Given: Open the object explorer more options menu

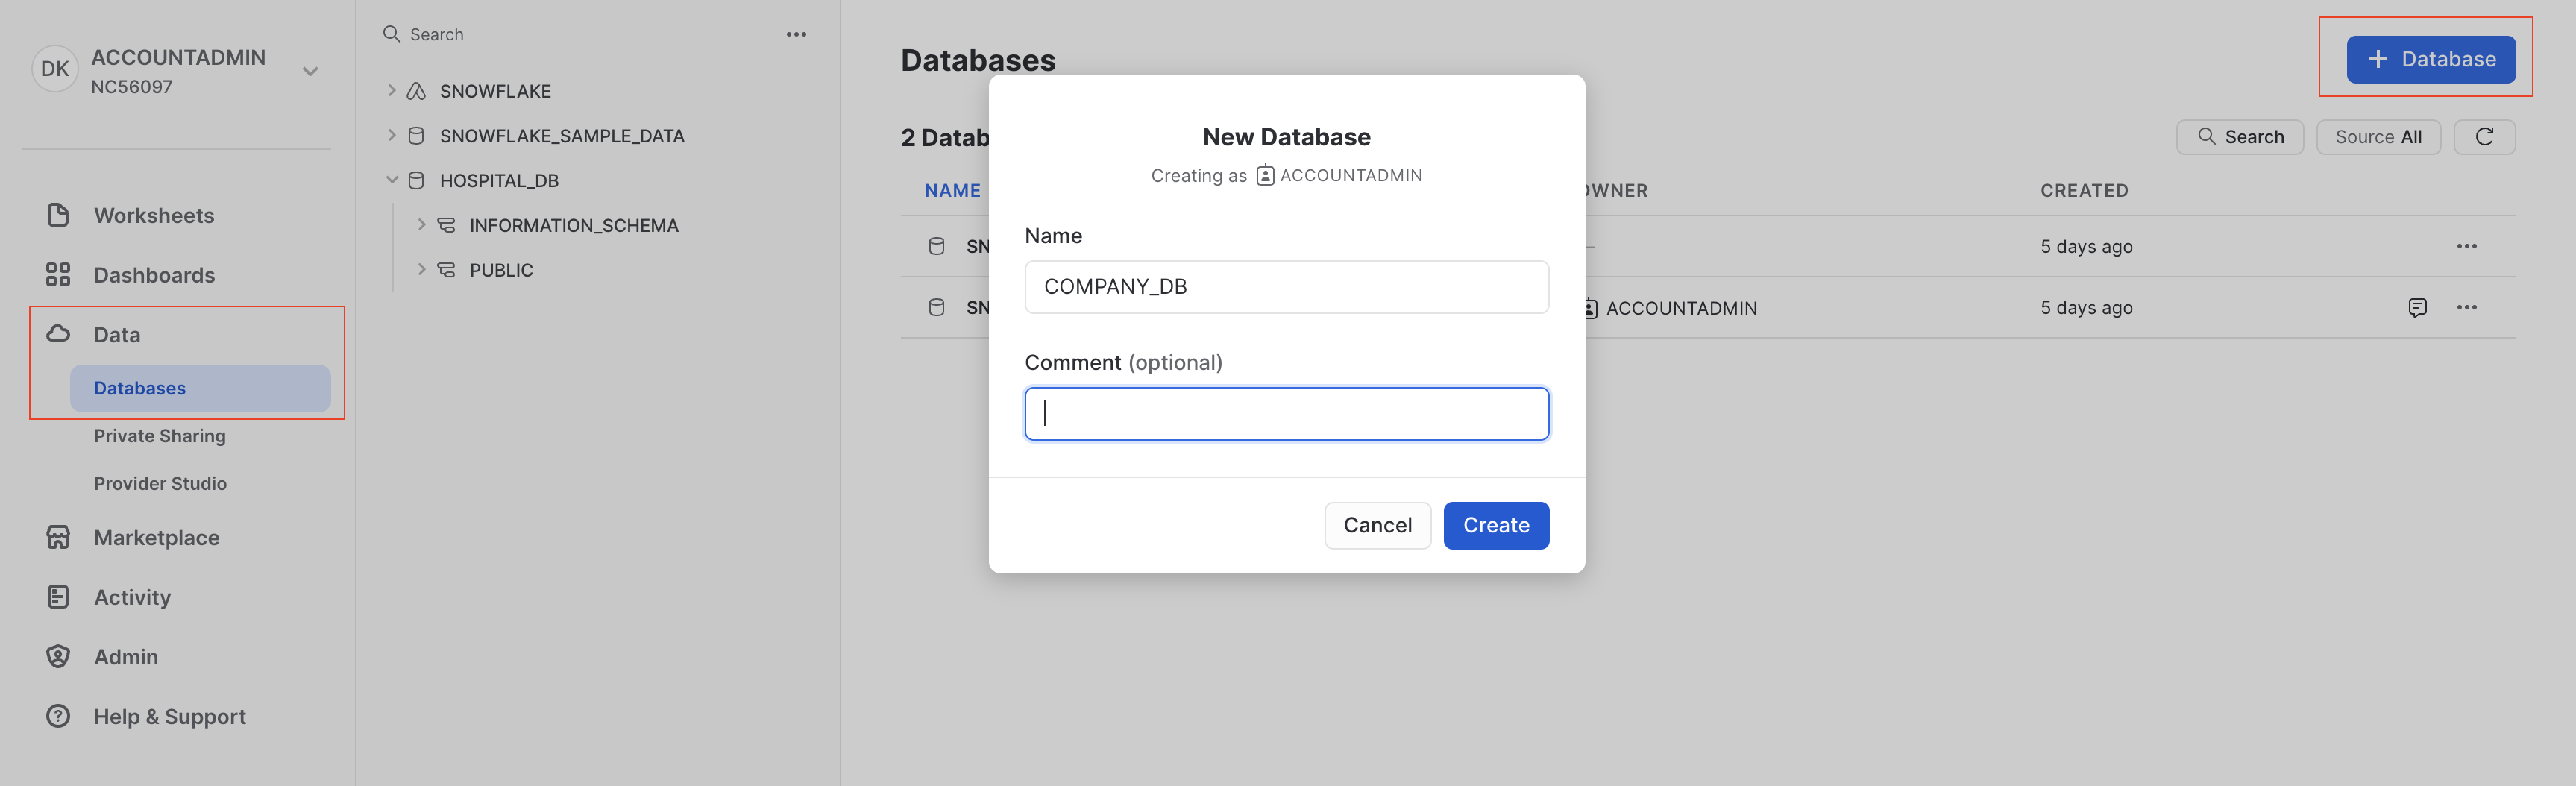Looking at the screenshot, I should [796, 34].
